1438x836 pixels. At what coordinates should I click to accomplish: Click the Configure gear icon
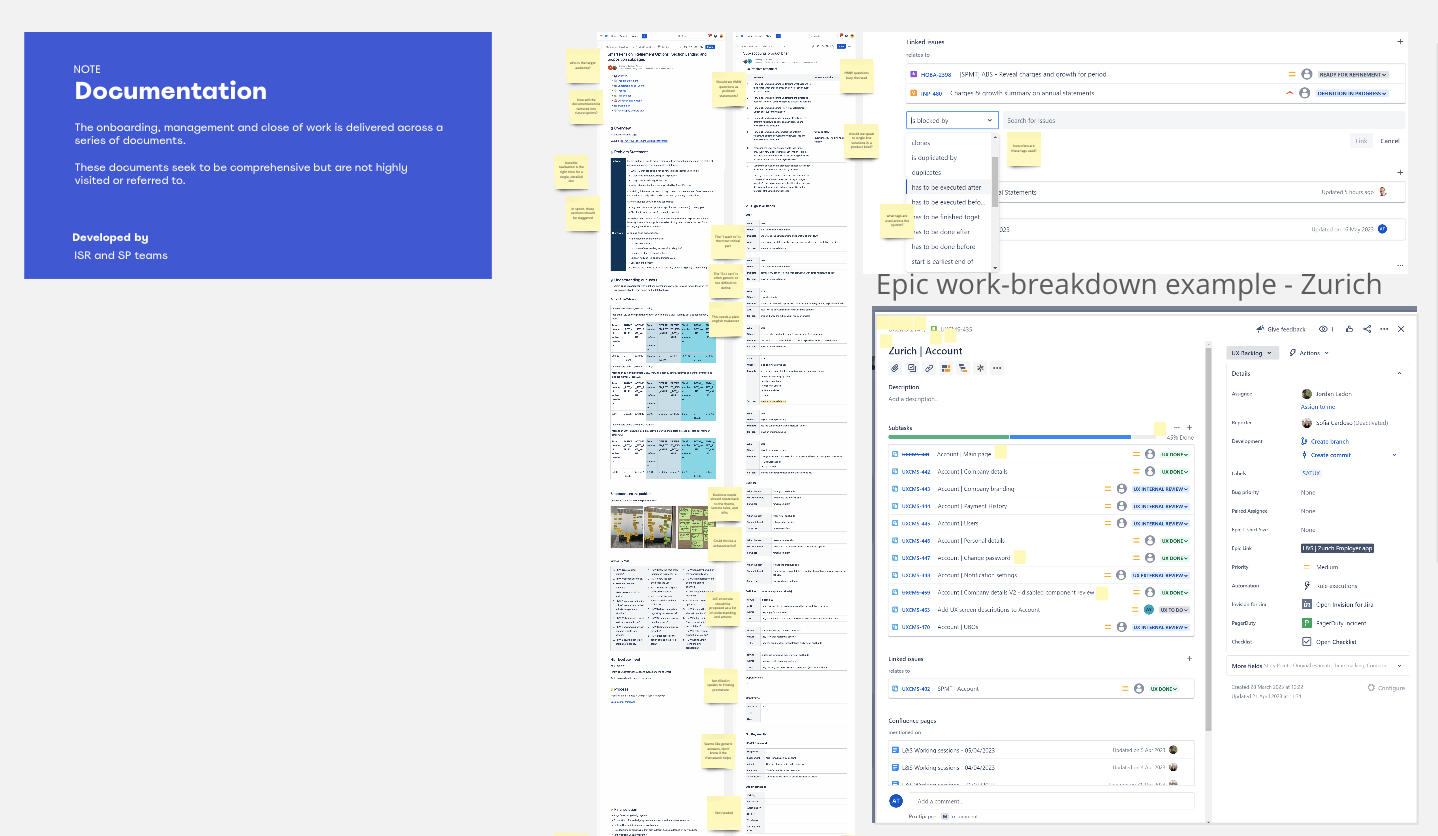[1372, 688]
